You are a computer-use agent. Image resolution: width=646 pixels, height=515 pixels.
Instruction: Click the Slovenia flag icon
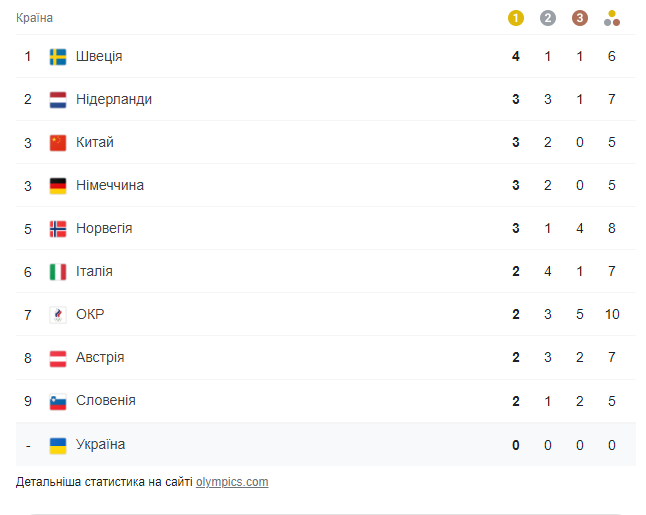[x=58, y=401]
